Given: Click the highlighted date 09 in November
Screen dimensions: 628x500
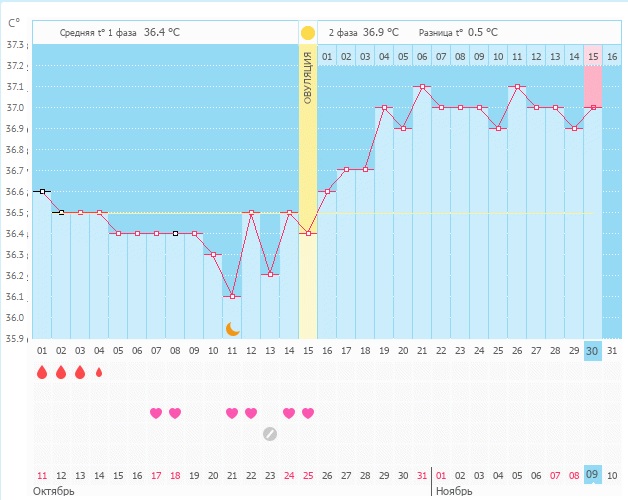Looking at the screenshot, I should (593, 475).
